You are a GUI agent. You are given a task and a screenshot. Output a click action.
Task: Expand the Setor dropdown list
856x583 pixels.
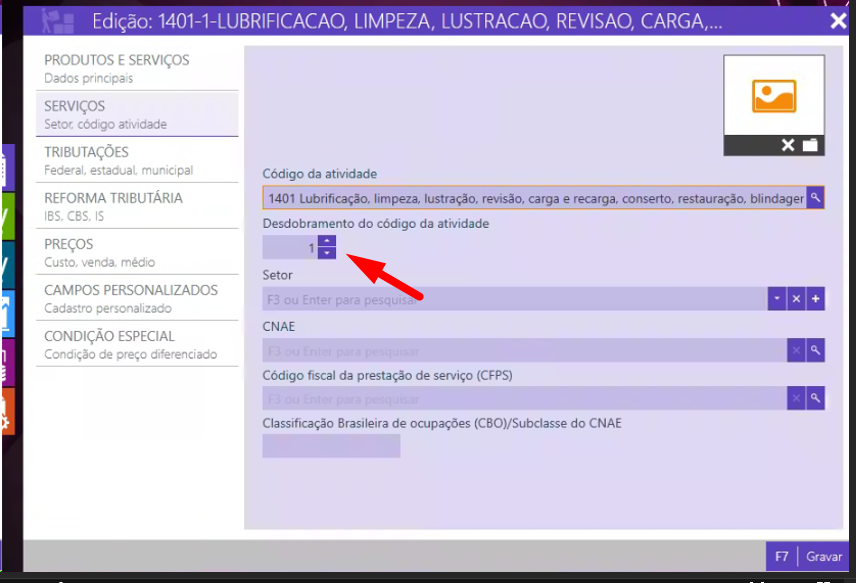[777, 299]
